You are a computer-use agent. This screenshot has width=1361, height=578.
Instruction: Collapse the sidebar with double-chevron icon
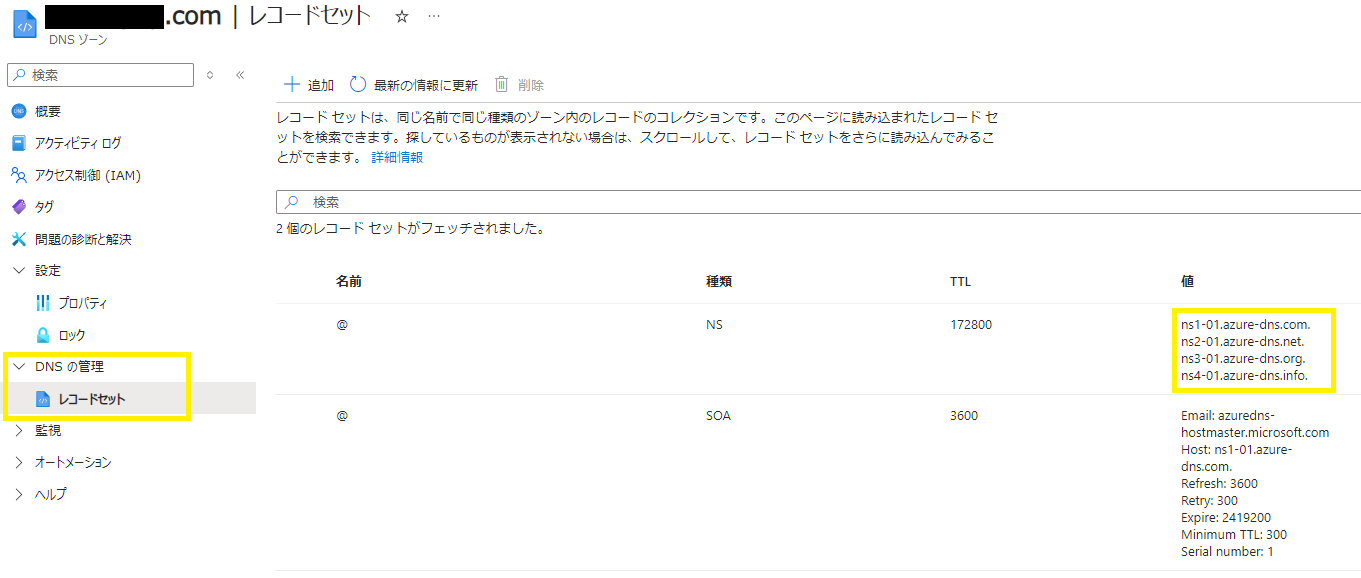click(240, 75)
